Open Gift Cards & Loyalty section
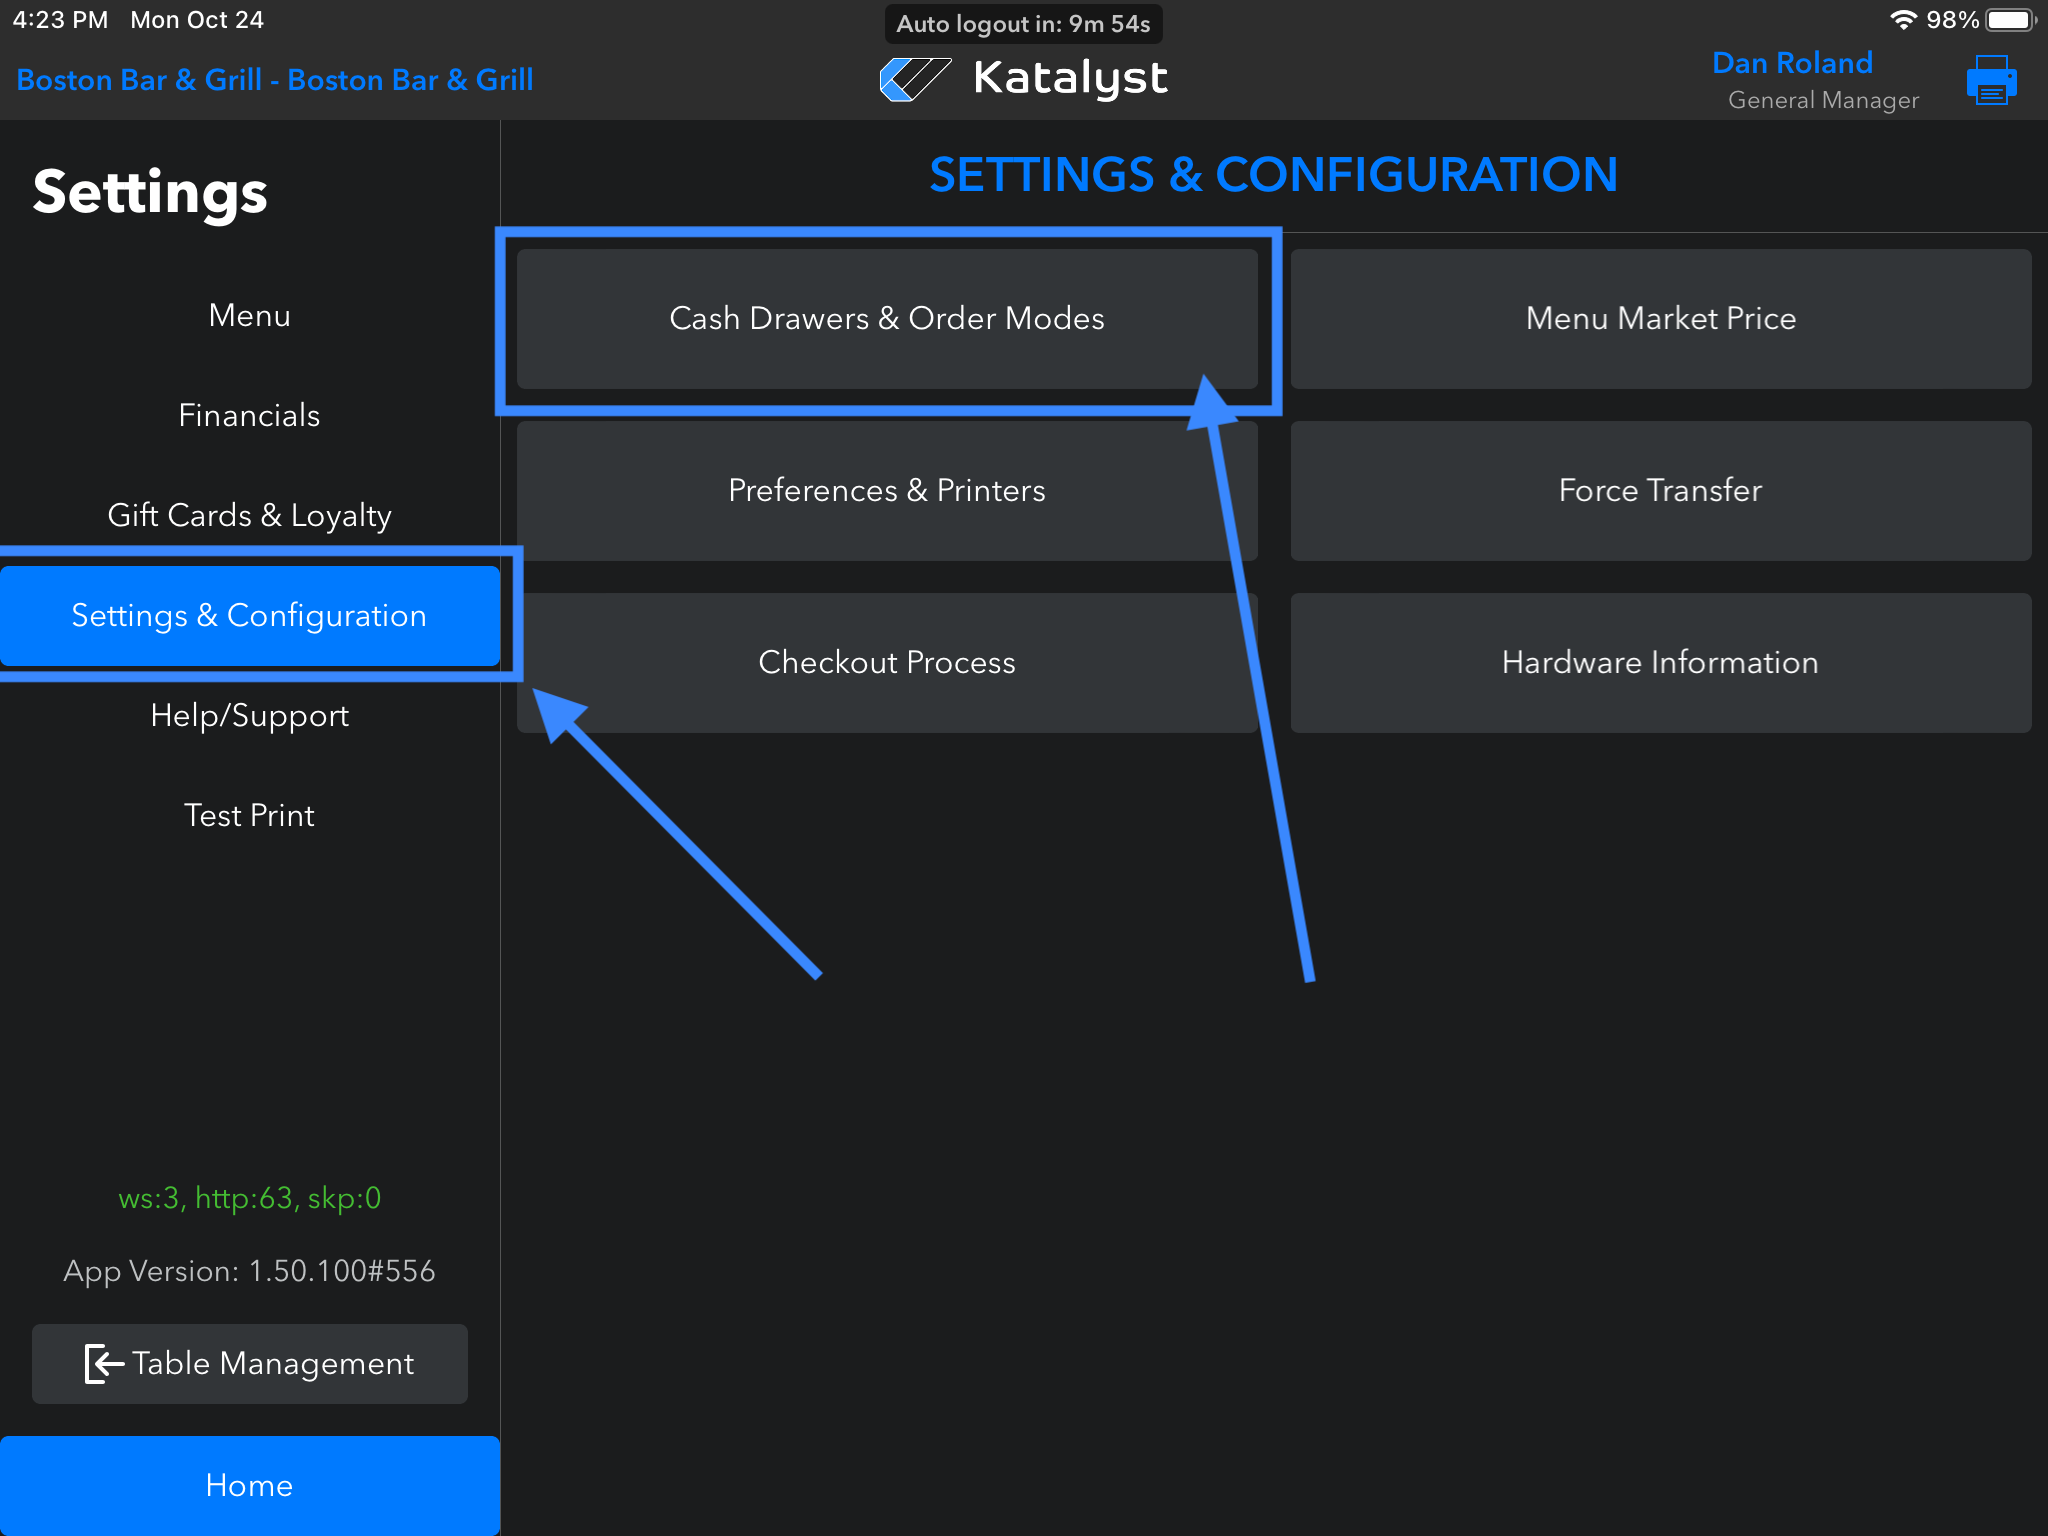The width and height of the screenshot is (2048, 1536). 249,516
